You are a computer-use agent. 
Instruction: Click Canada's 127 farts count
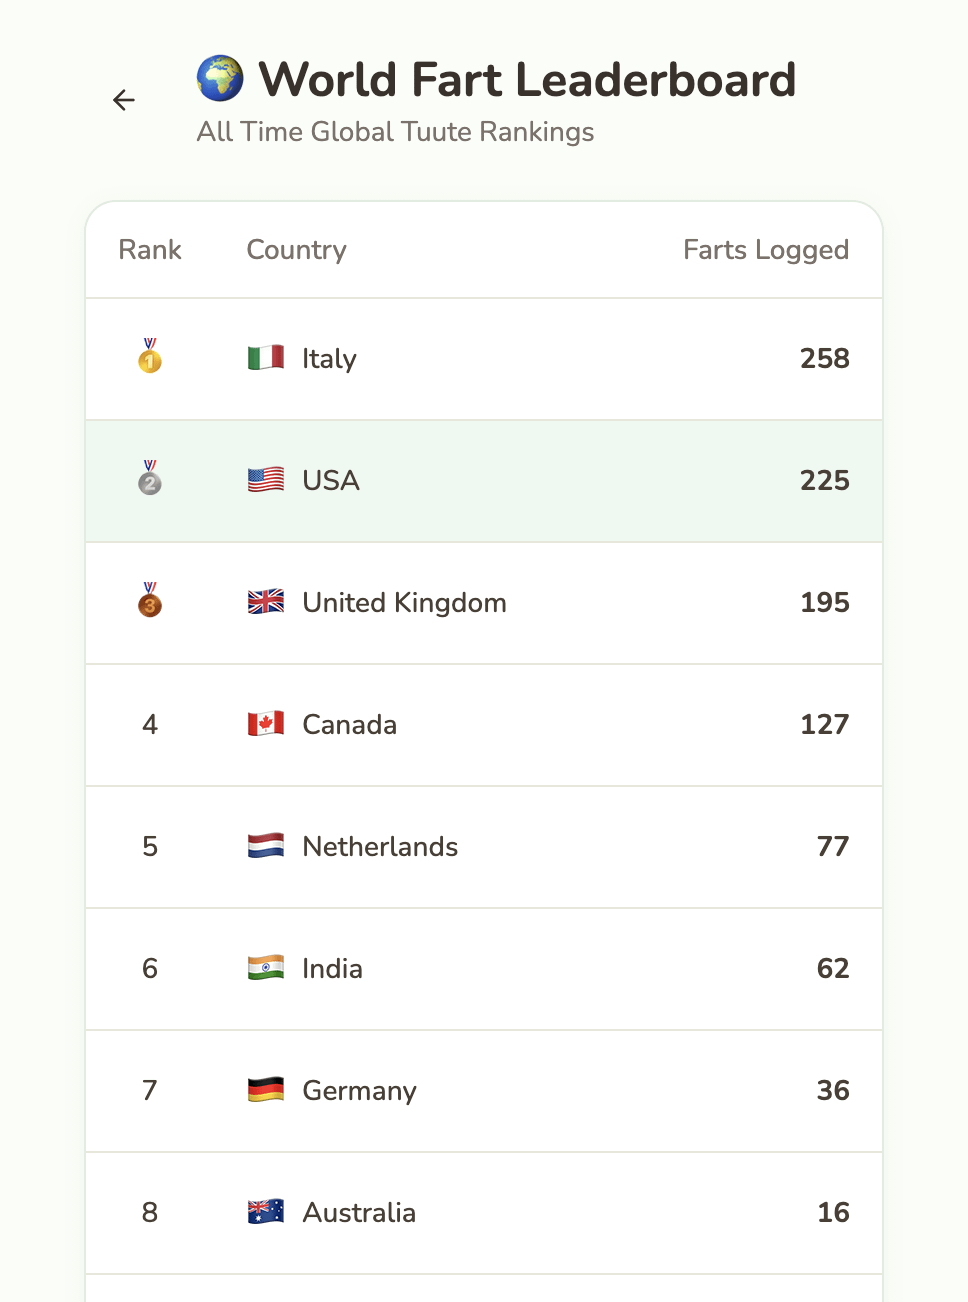click(x=824, y=724)
